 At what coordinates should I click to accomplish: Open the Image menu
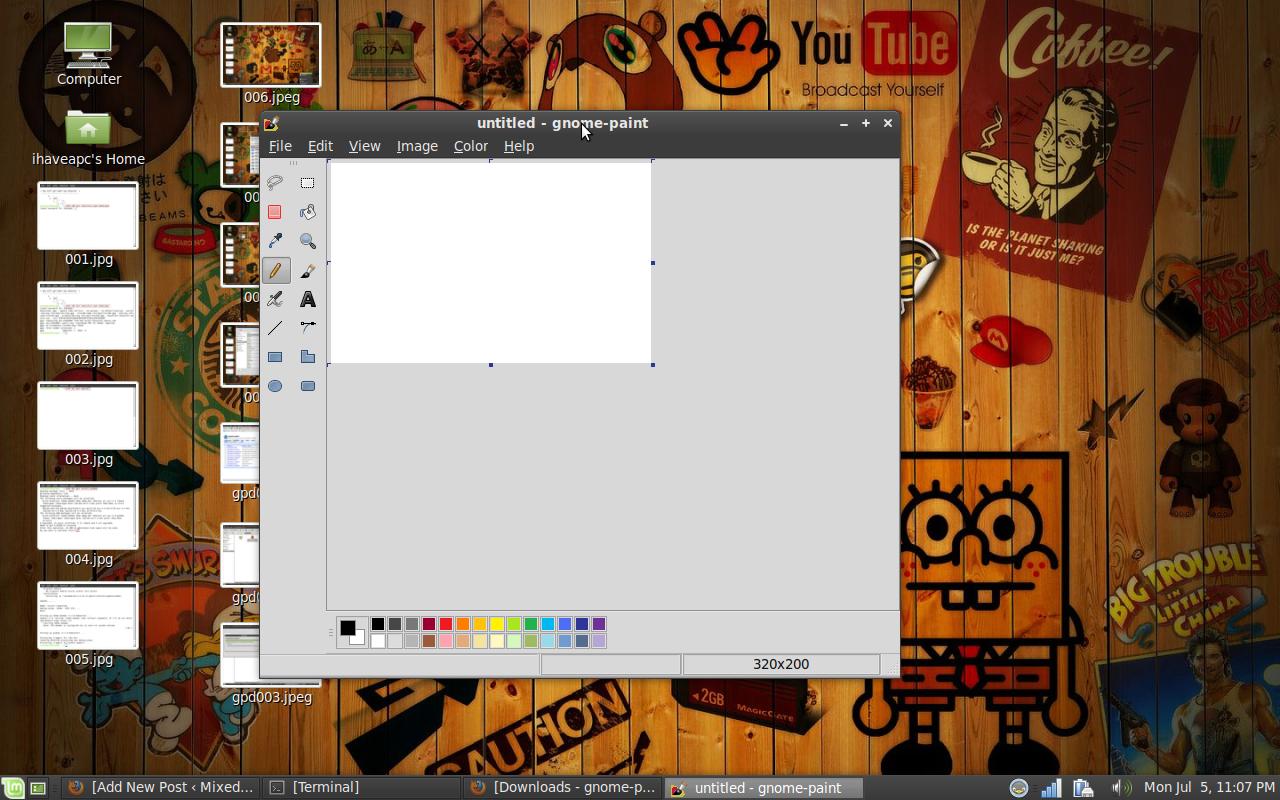pyautogui.click(x=417, y=146)
